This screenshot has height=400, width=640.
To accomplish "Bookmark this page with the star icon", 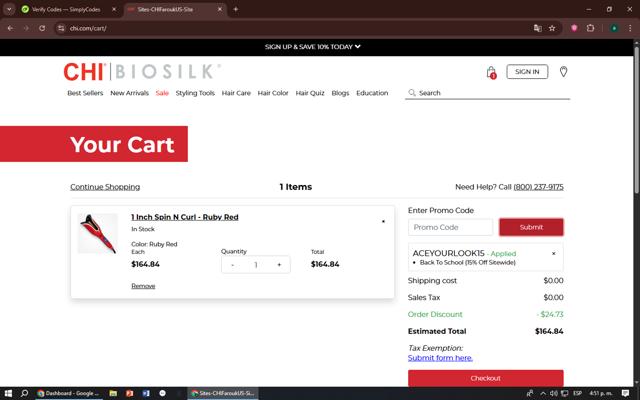I will click(552, 28).
